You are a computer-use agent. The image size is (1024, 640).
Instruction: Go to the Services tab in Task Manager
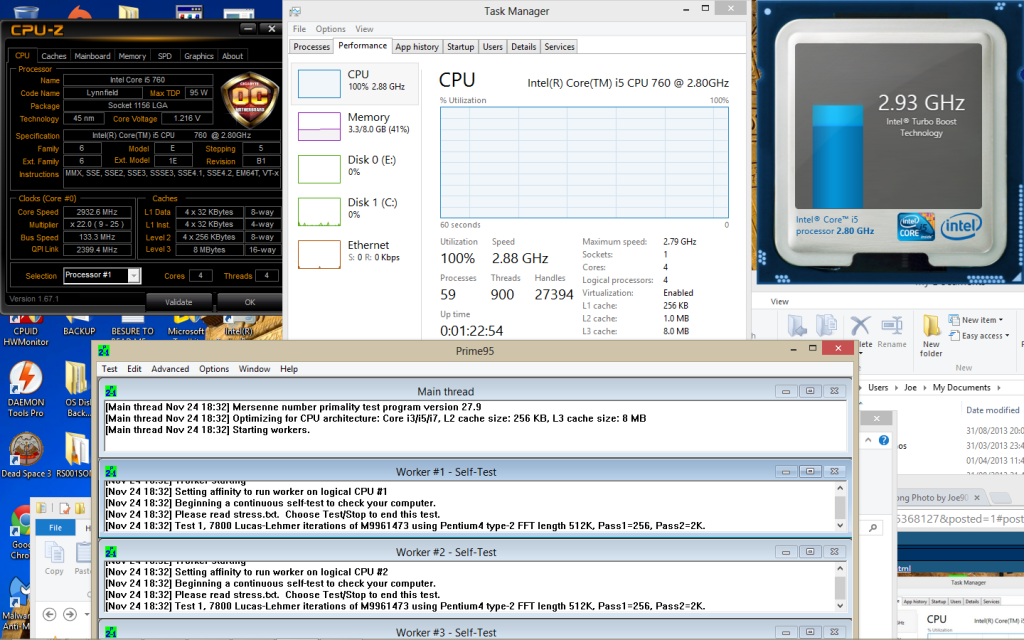coord(560,47)
